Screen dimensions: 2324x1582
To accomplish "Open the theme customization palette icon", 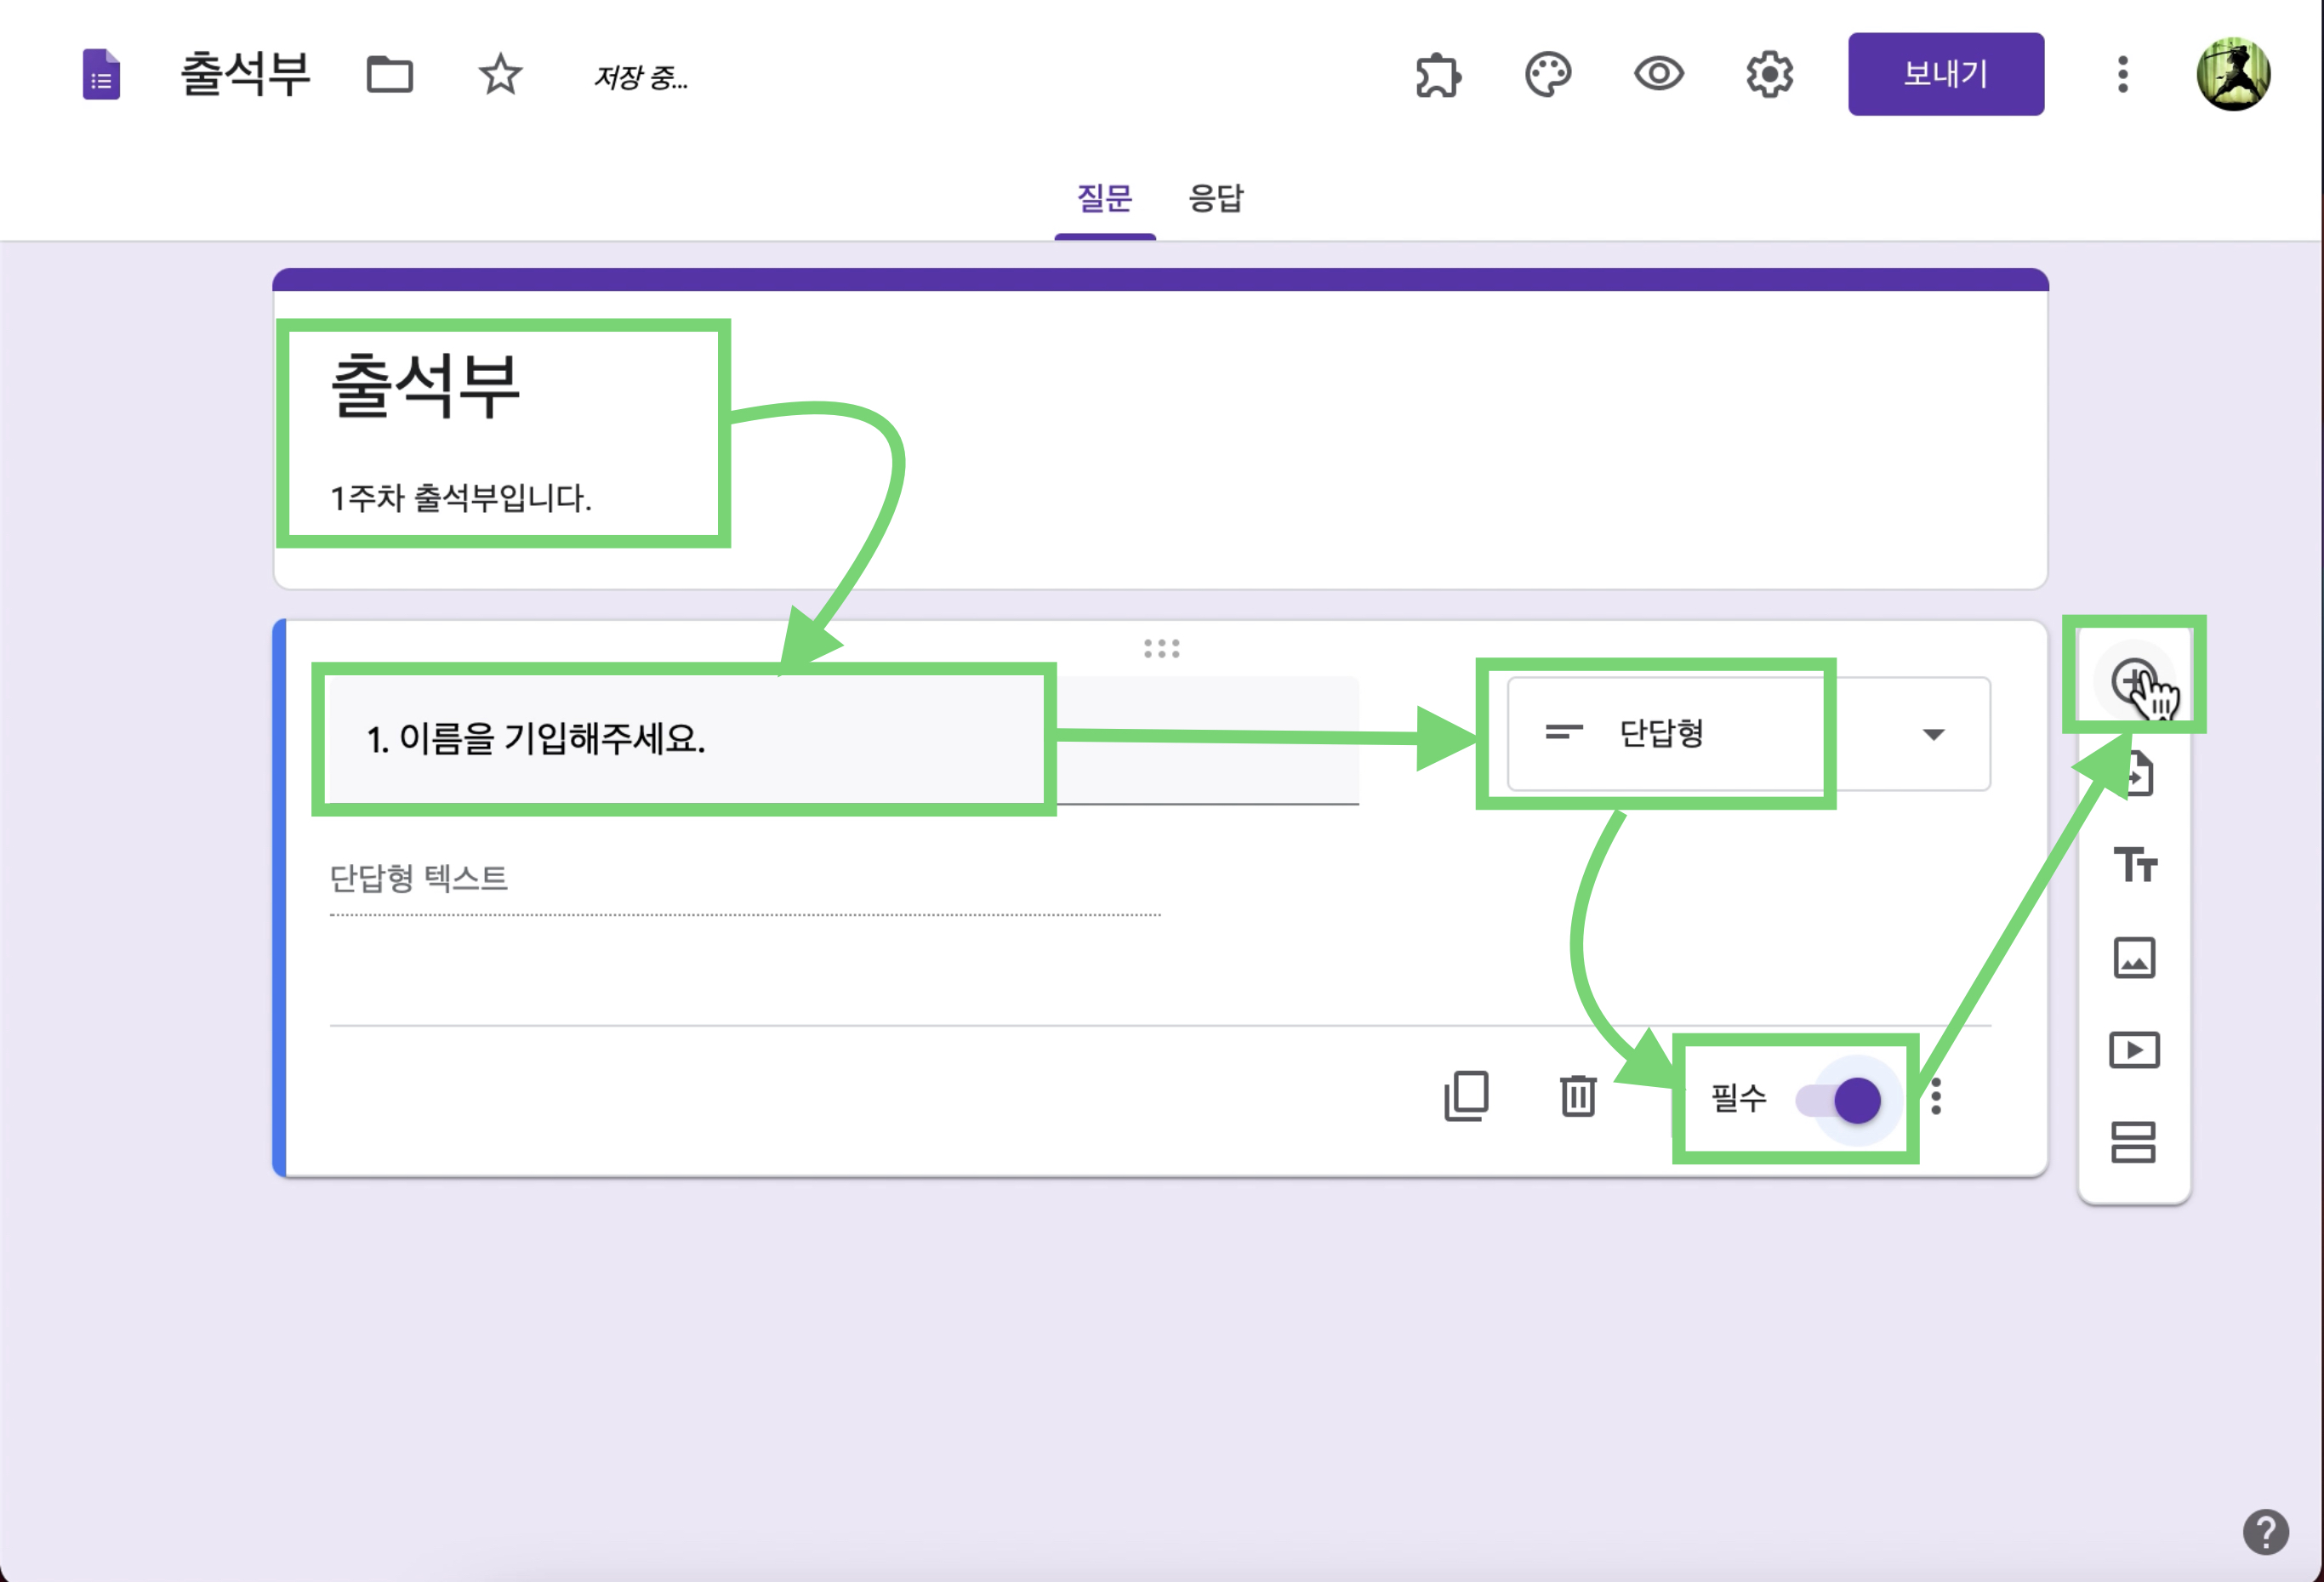I will point(1548,75).
